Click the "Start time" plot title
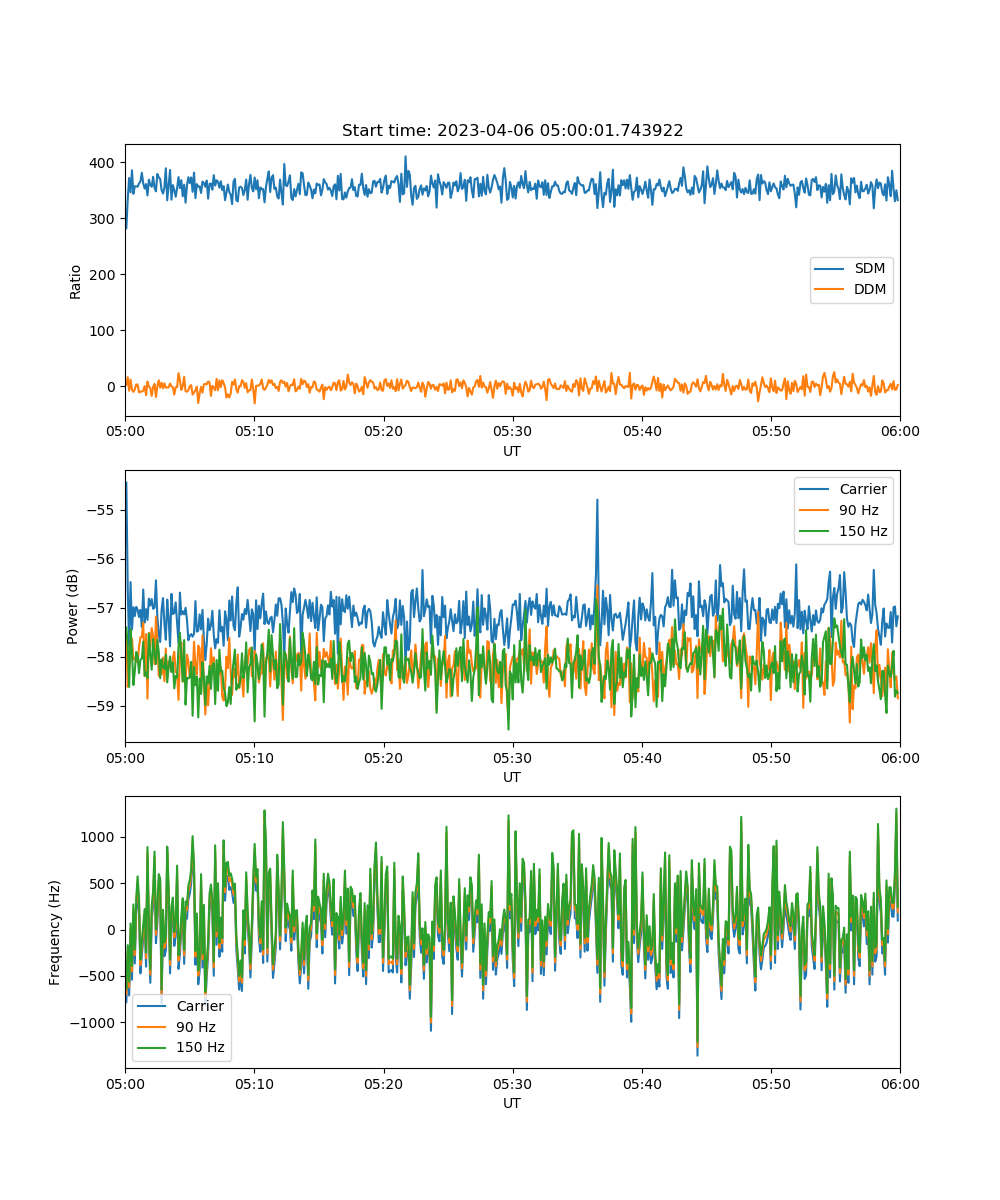Viewport: 1000px width, 1200px height. click(512, 131)
